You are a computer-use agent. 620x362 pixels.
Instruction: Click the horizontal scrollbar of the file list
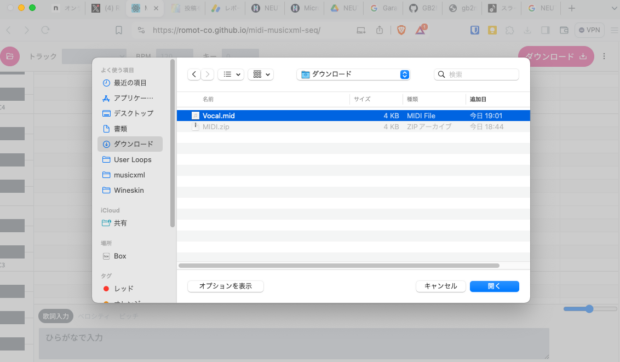tap(339, 266)
